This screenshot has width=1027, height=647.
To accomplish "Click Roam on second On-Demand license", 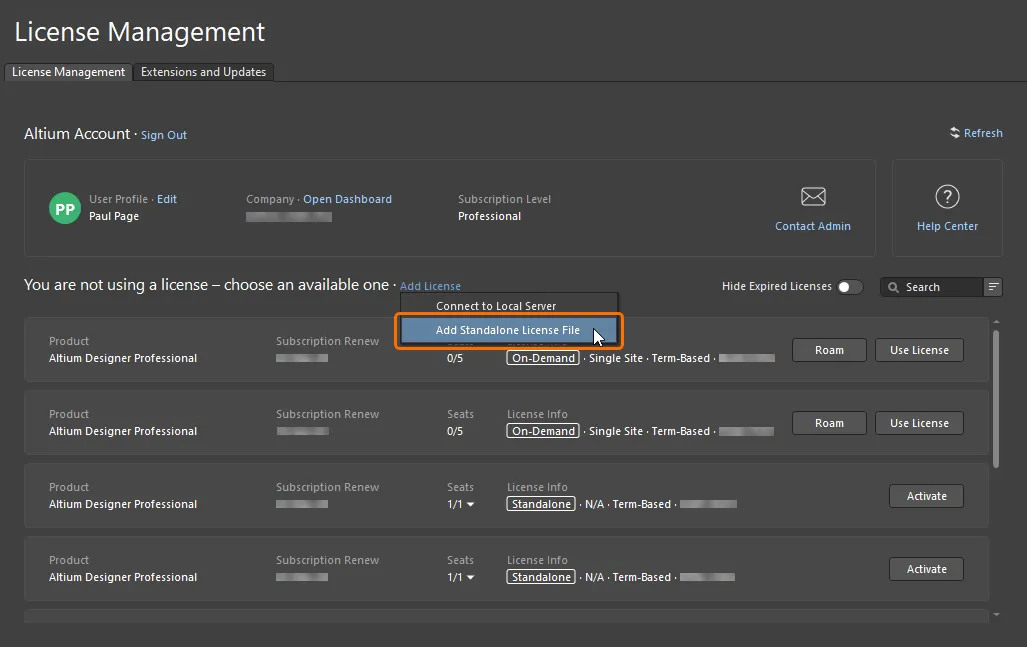I will point(829,423).
